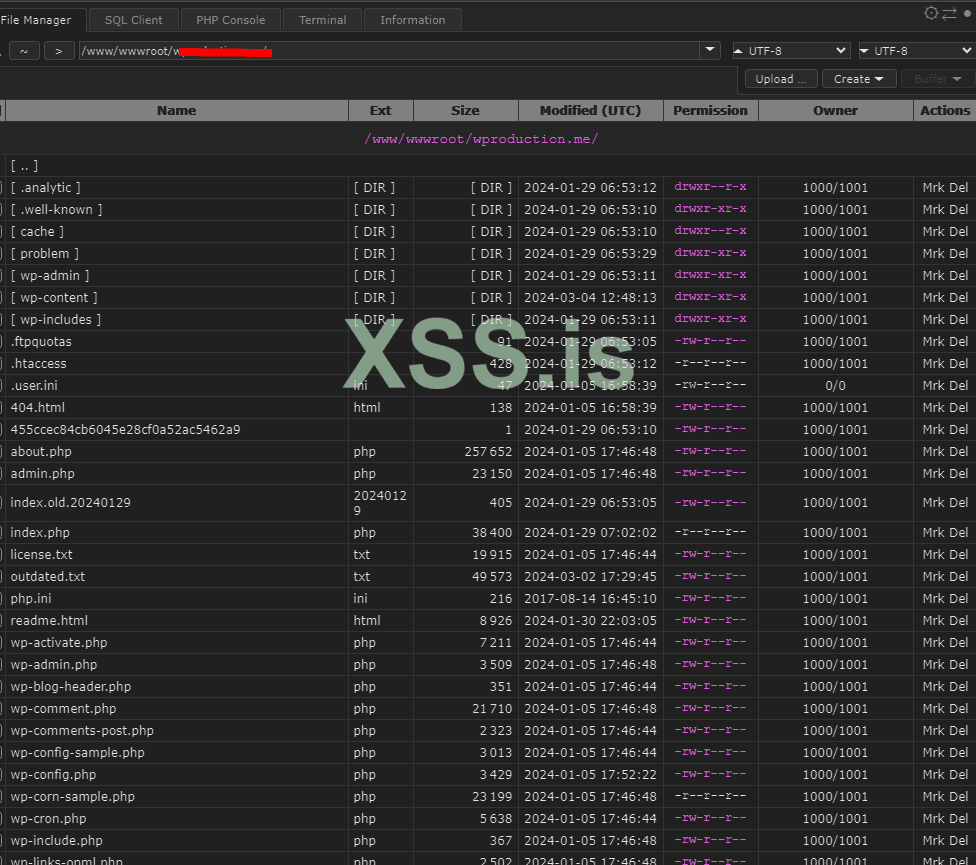Click the round dot icon at top right

click(x=967, y=13)
